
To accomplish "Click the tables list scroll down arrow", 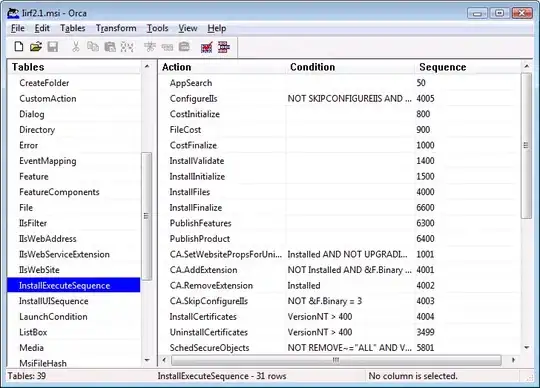I will coord(147,360).
